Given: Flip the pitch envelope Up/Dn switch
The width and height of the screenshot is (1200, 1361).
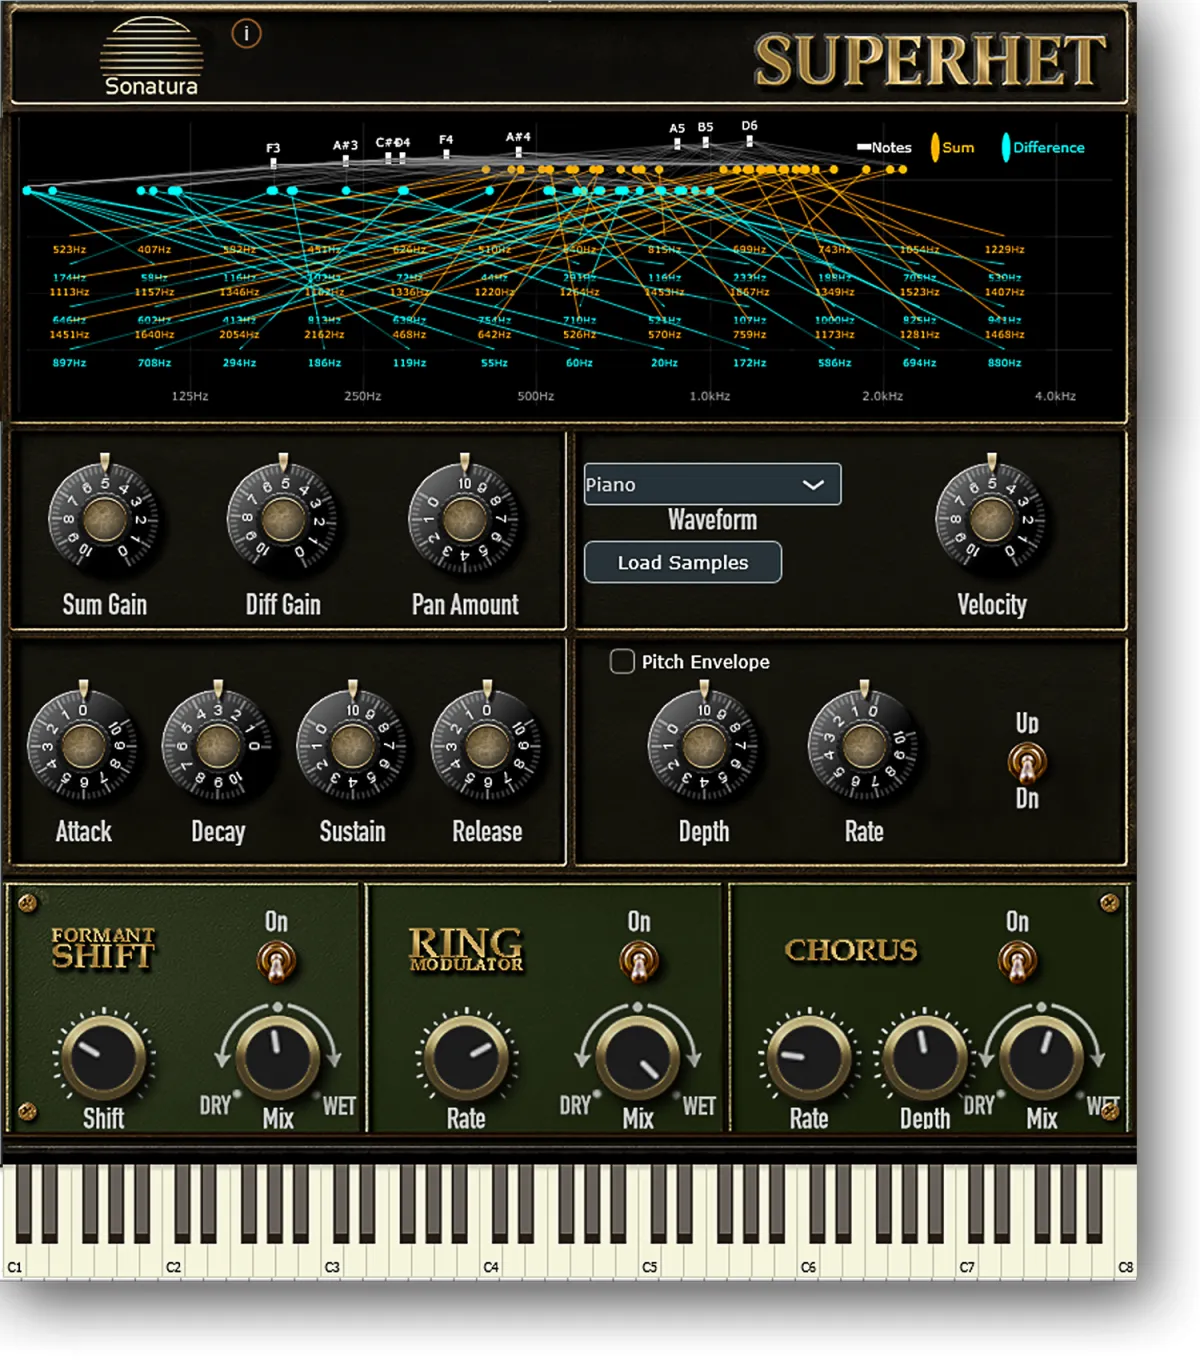Looking at the screenshot, I should tap(1026, 763).
